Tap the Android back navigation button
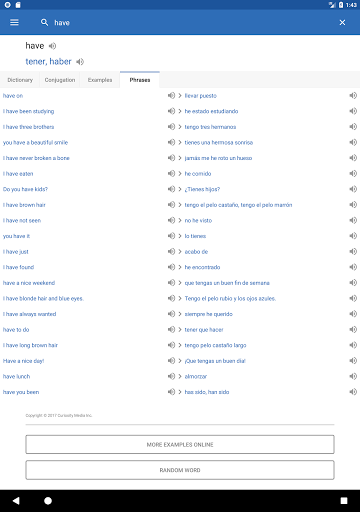Viewport: 360px width, 512px height. 16,500
